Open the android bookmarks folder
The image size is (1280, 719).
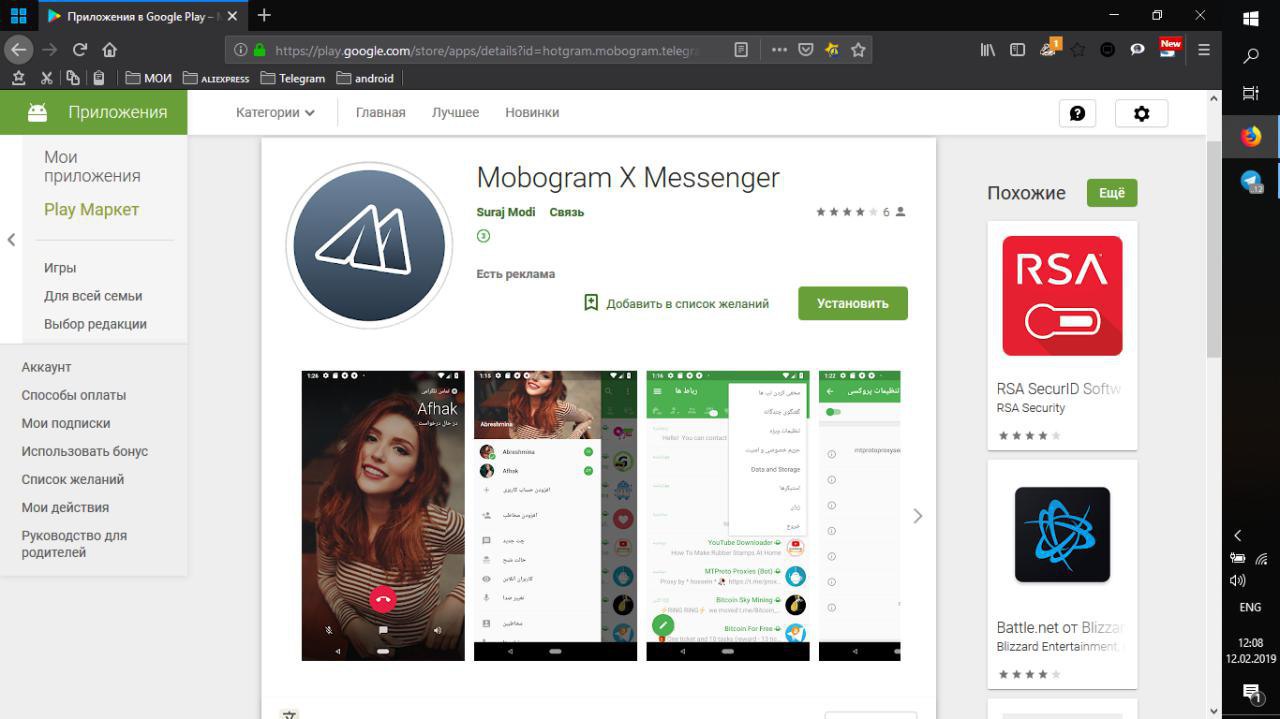point(365,78)
